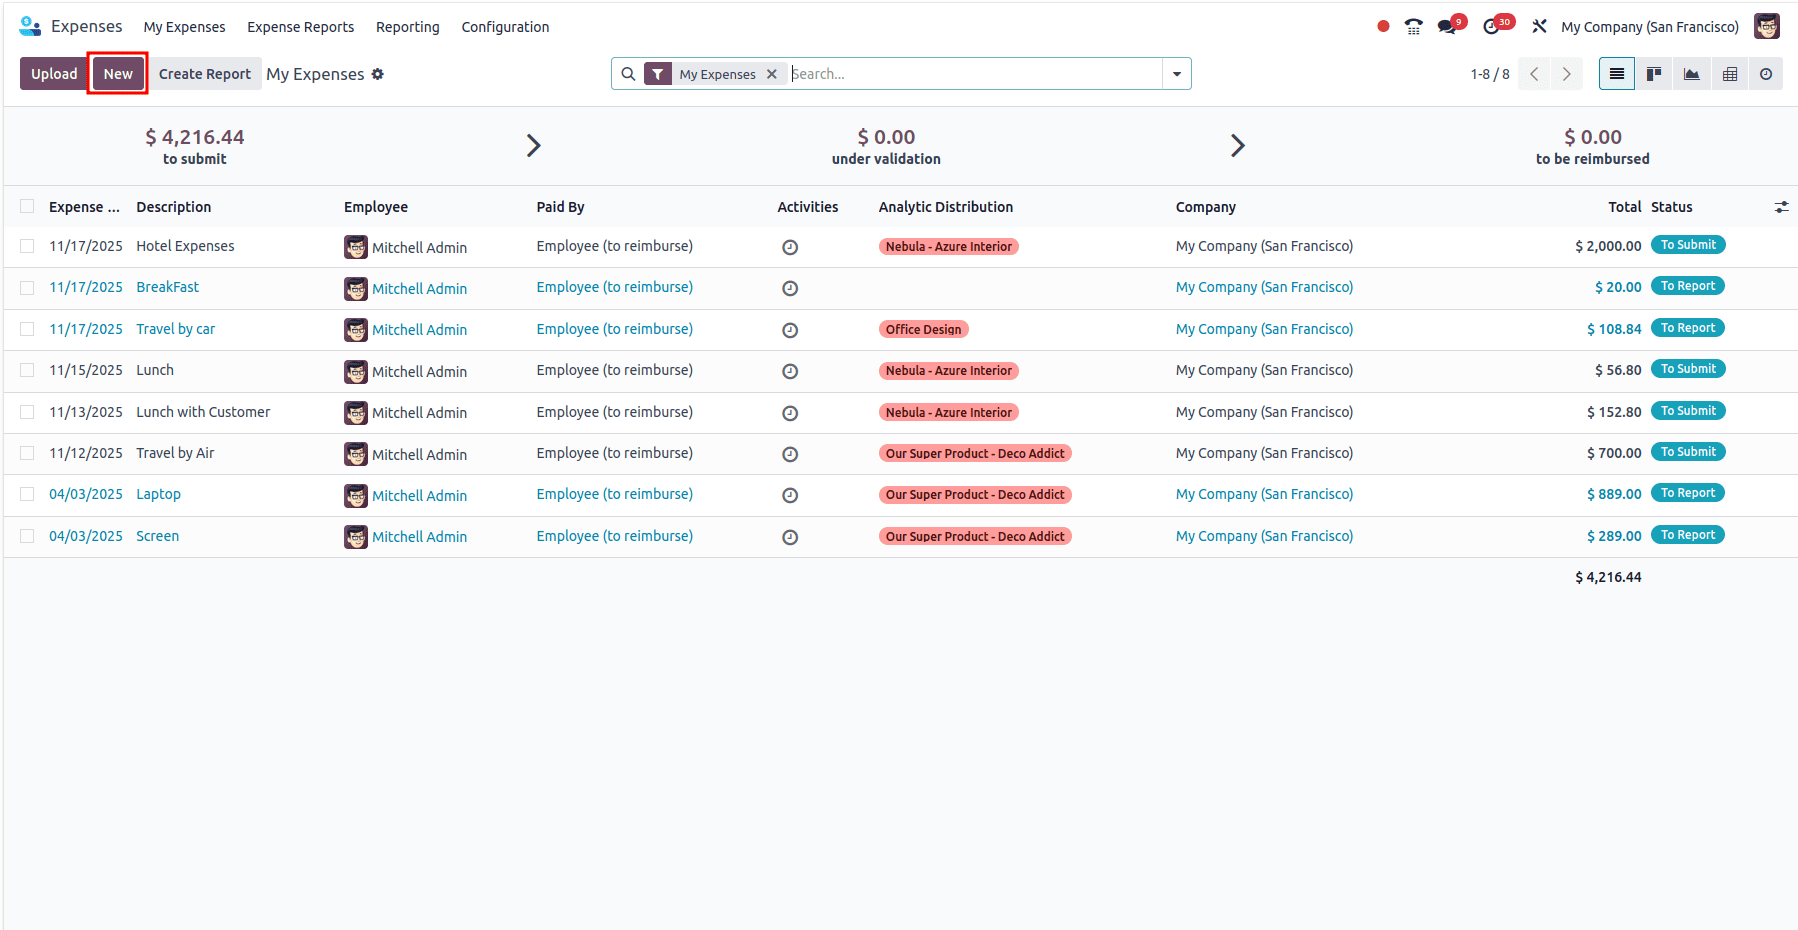Open the Configuration menu
Screen dimensions: 1798x930
[x=505, y=27]
